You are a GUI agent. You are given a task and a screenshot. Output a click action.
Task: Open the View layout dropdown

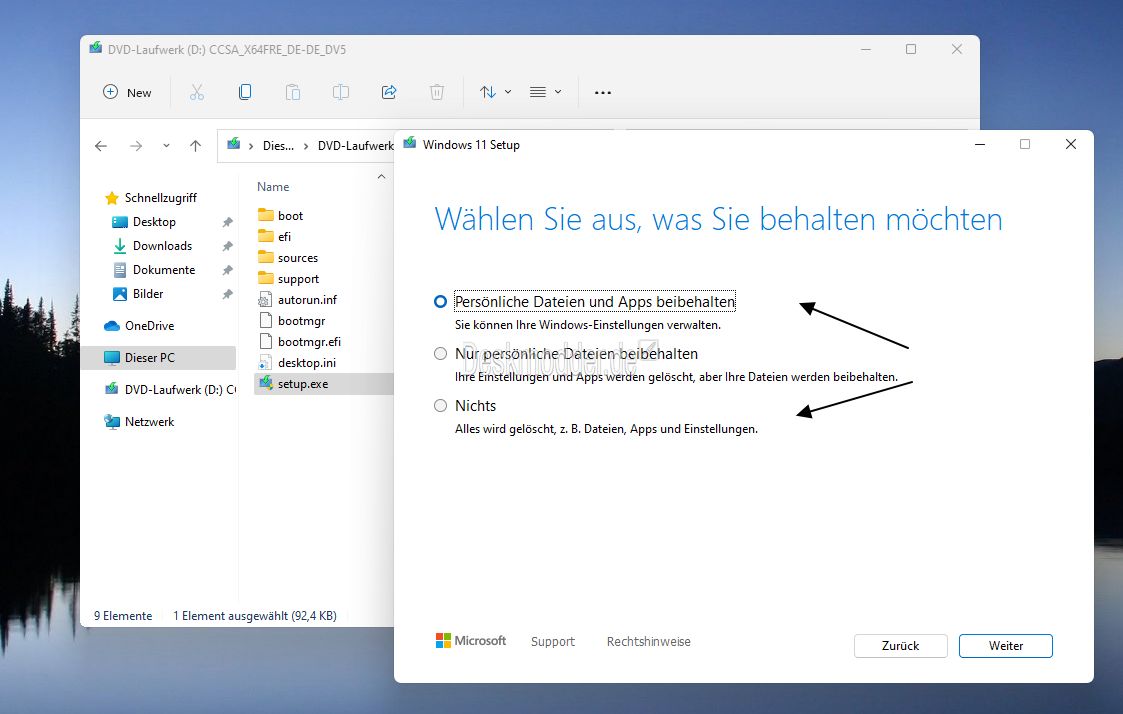coord(546,92)
